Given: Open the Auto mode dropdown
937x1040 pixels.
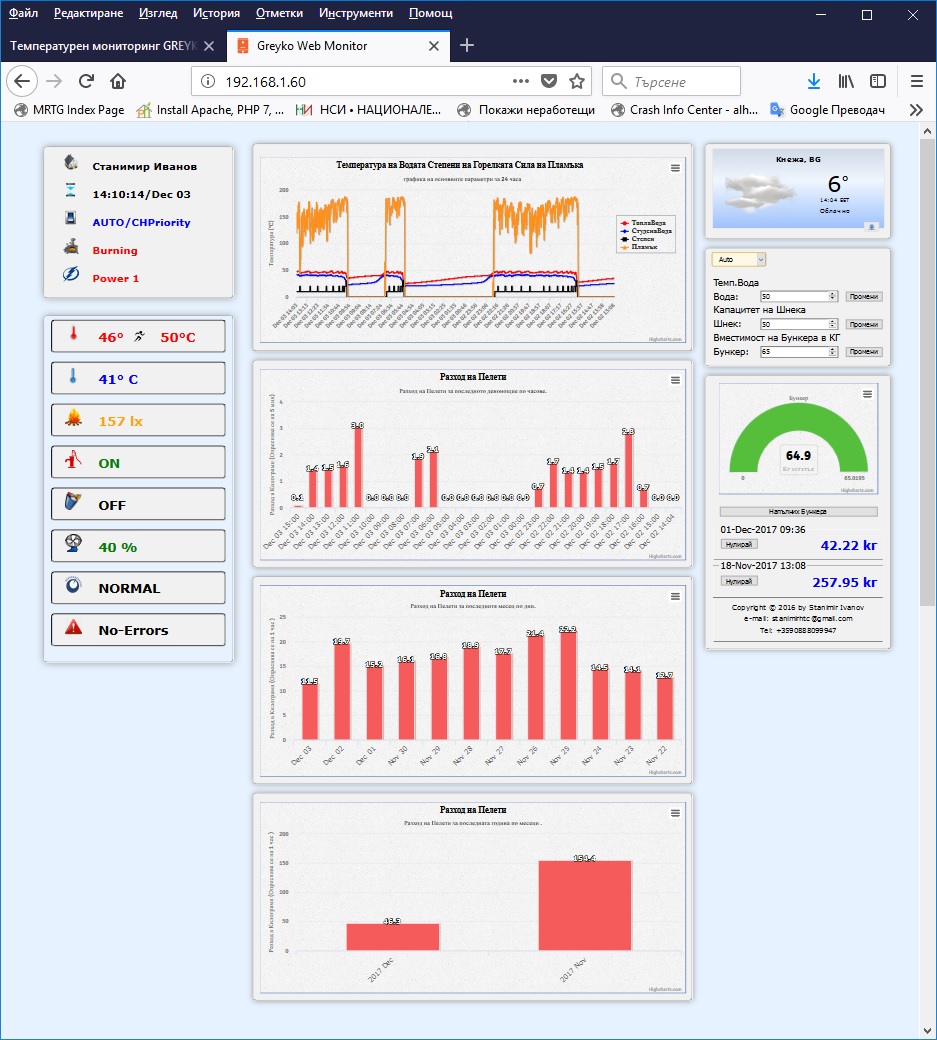Looking at the screenshot, I should coord(739,259).
